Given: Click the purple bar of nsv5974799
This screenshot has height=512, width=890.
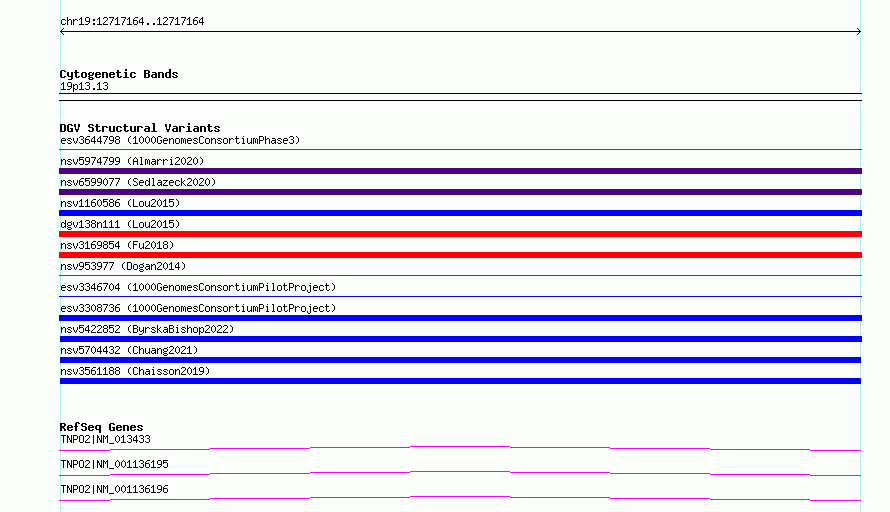Looking at the screenshot, I should (460, 171).
